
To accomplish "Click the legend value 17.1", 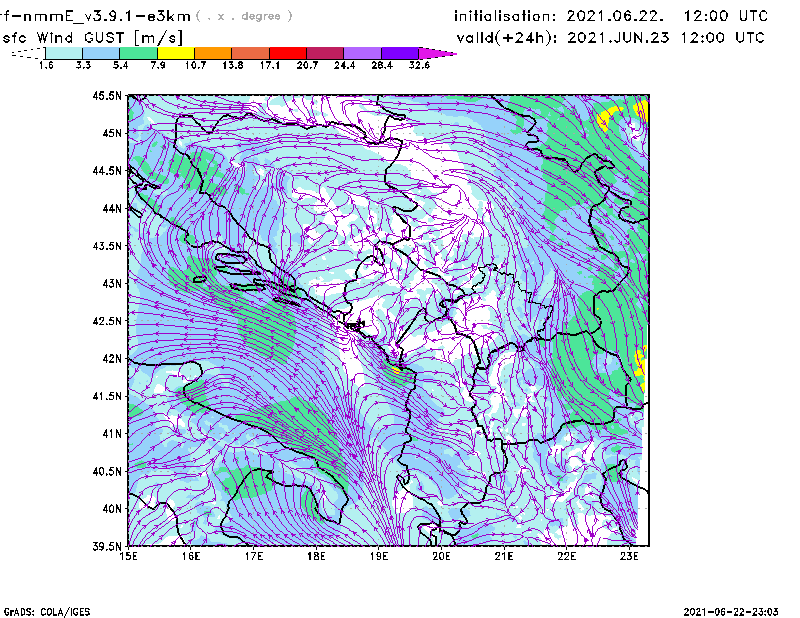I will tap(269, 65).
